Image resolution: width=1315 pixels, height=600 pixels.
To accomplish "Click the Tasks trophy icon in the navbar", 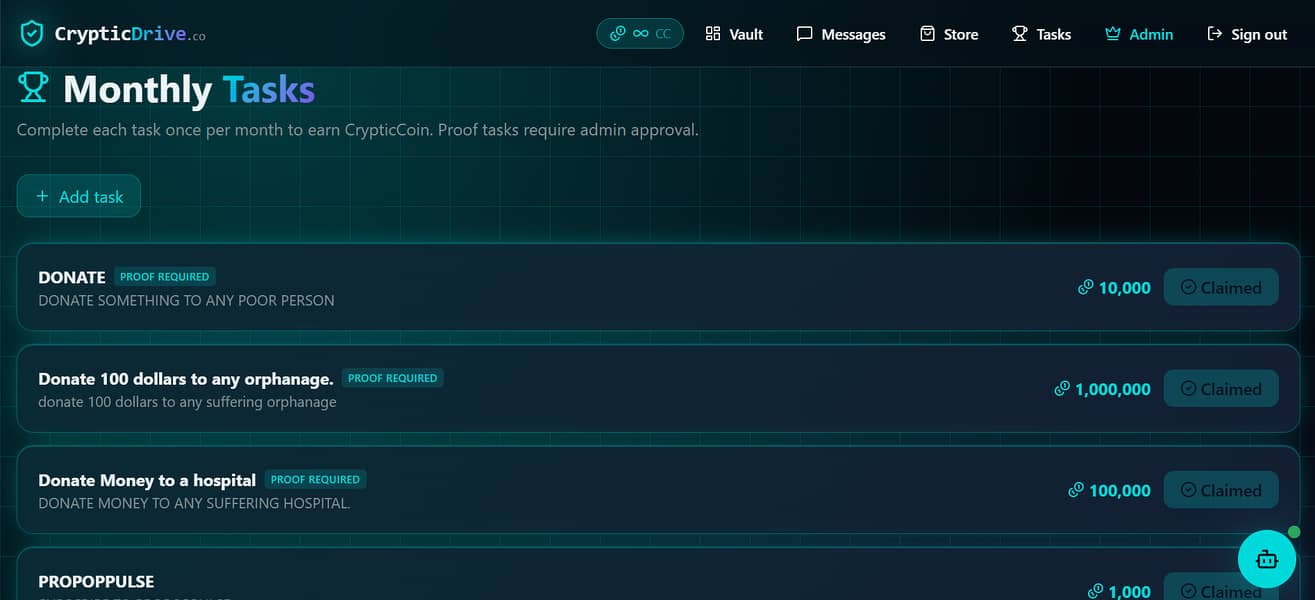I will pos(1019,34).
